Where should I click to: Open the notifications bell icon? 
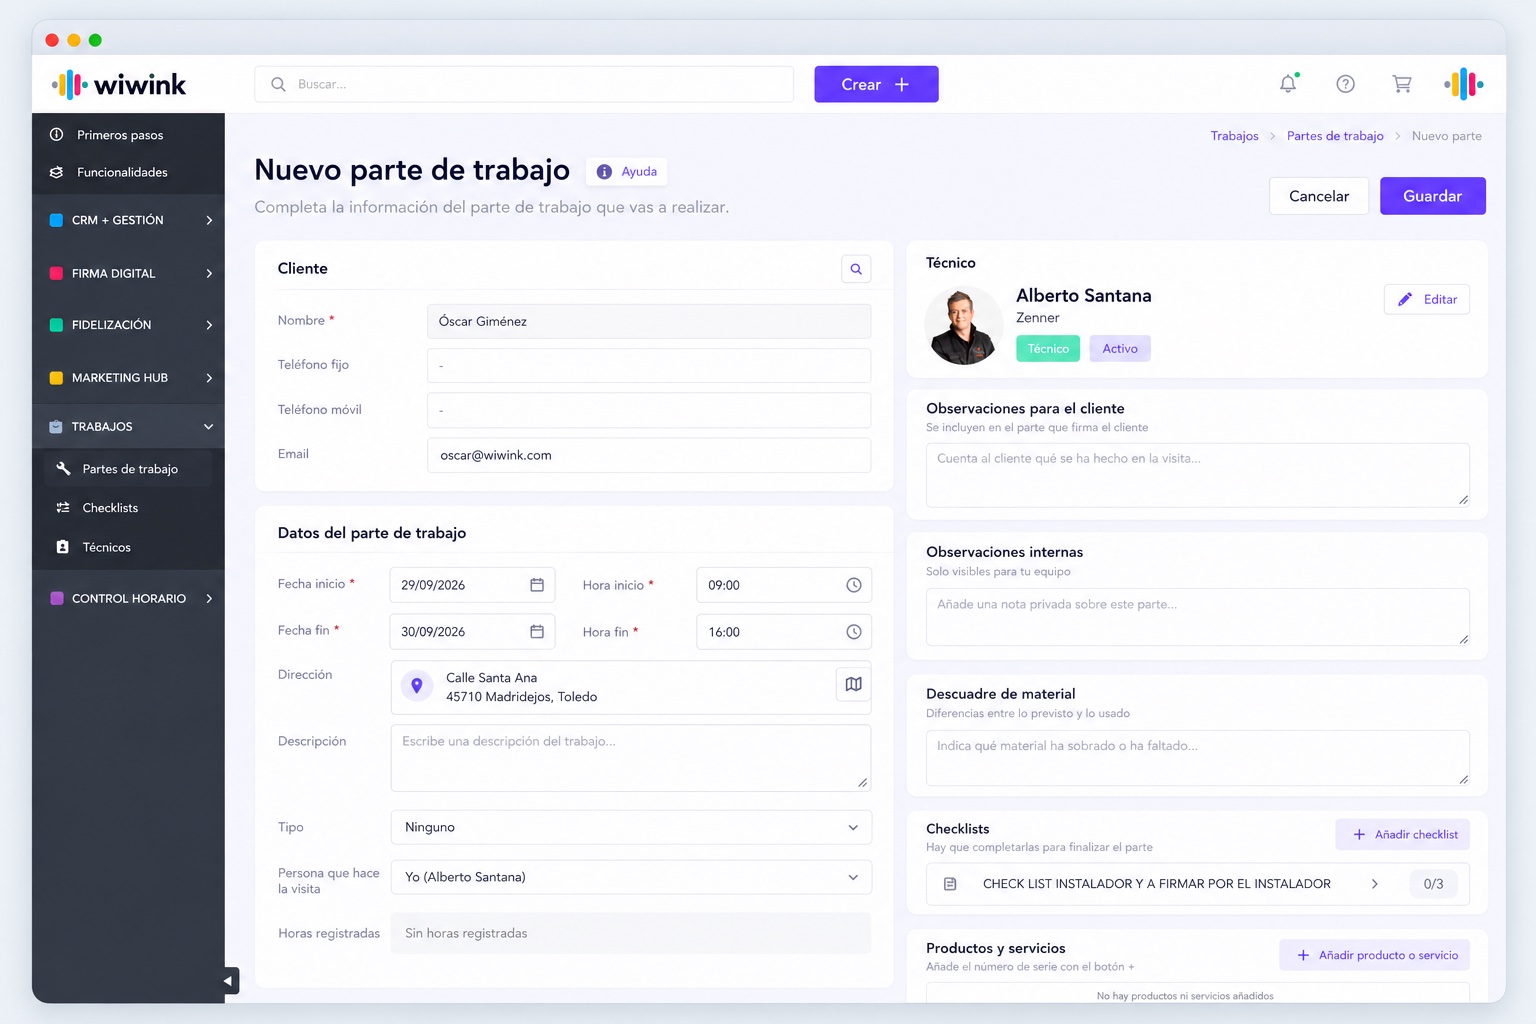point(1288,84)
